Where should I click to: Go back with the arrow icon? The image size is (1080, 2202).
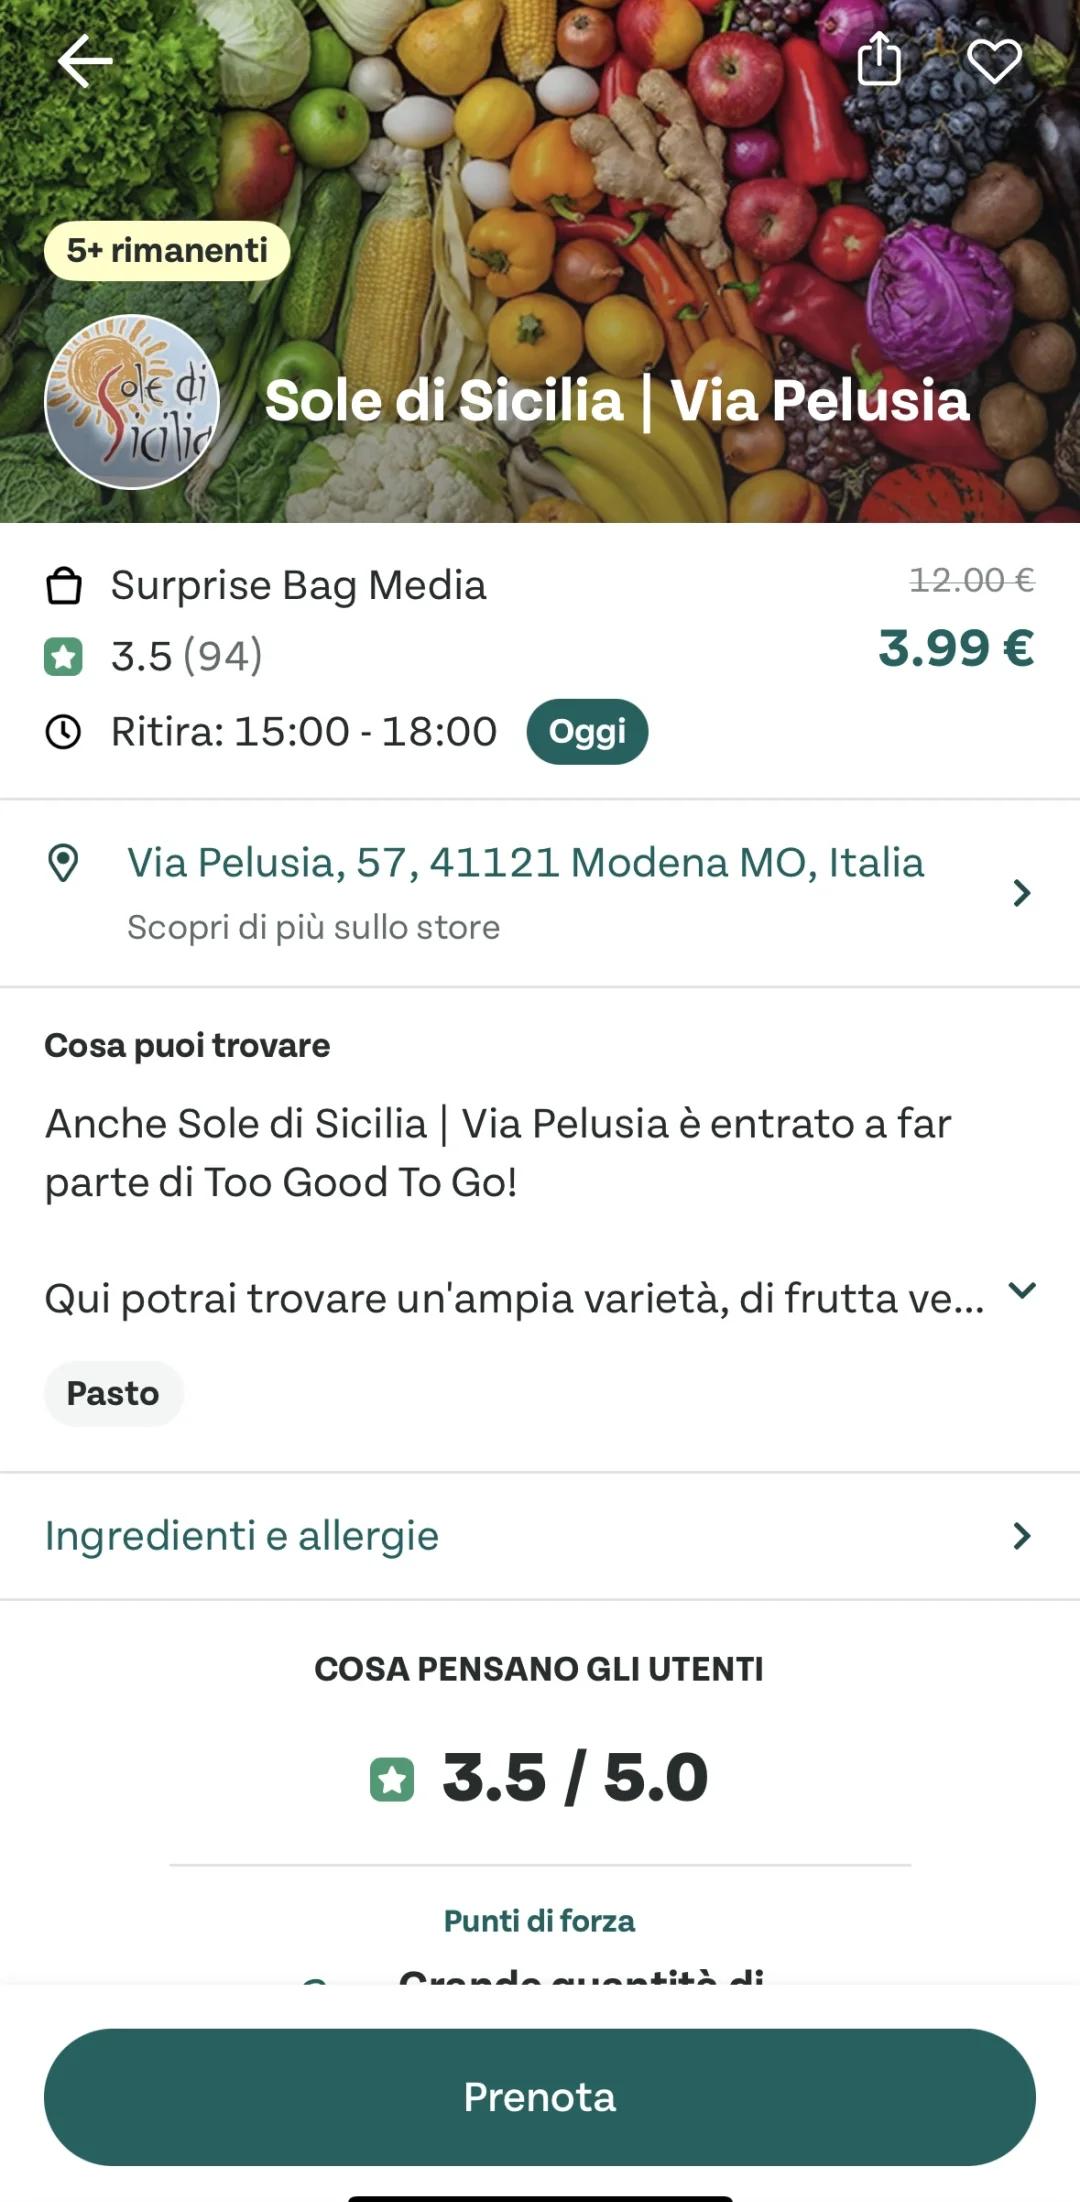[x=85, y=61]
